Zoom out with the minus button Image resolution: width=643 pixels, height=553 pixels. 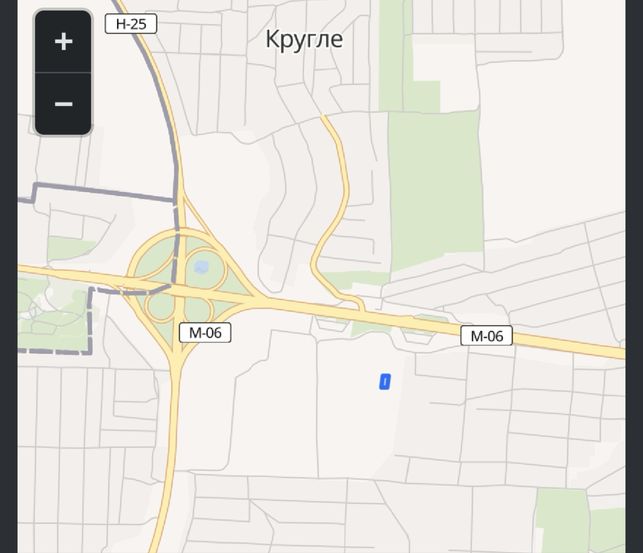click(x=63, y=104)
